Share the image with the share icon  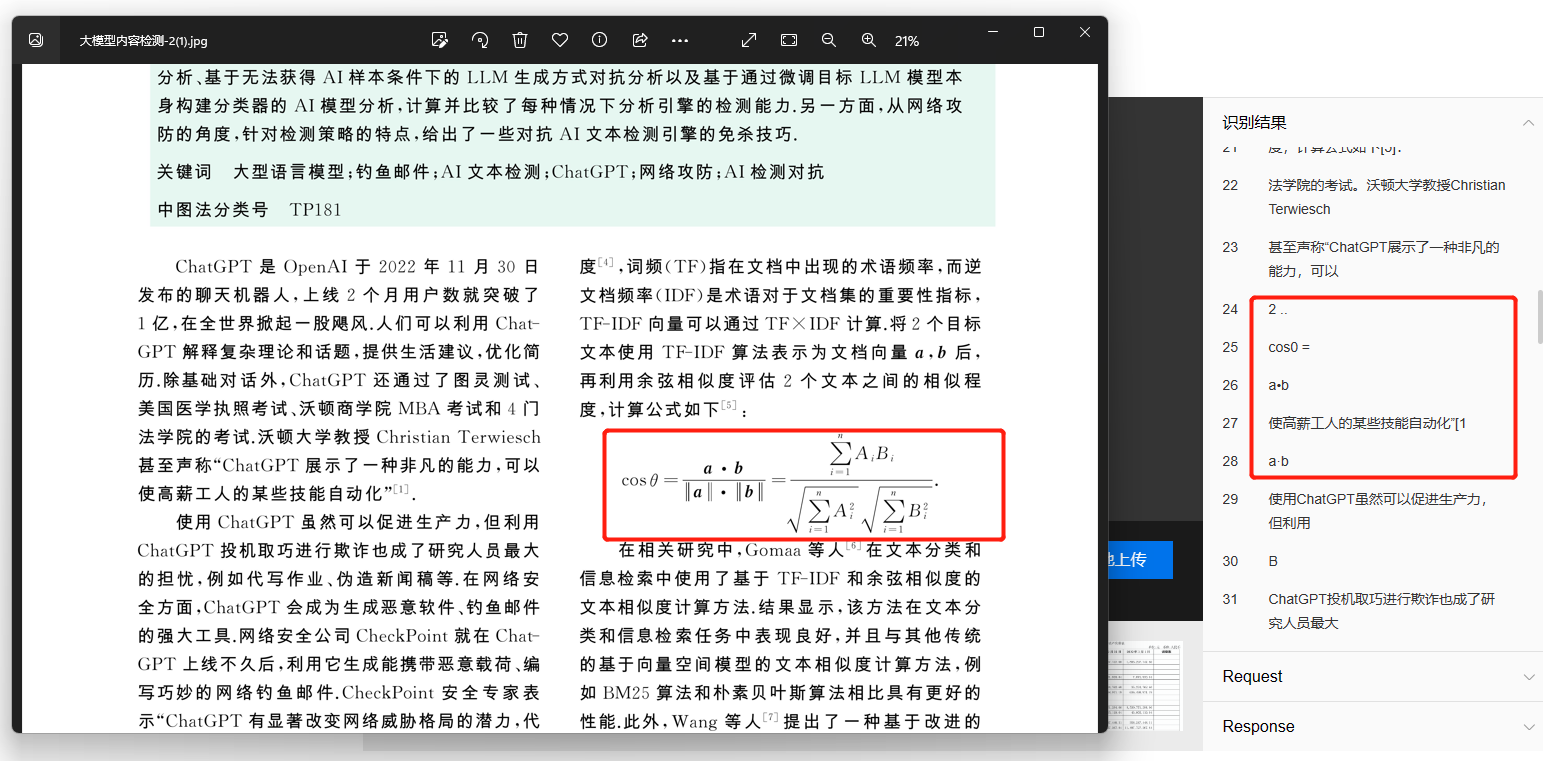[640, 40]
